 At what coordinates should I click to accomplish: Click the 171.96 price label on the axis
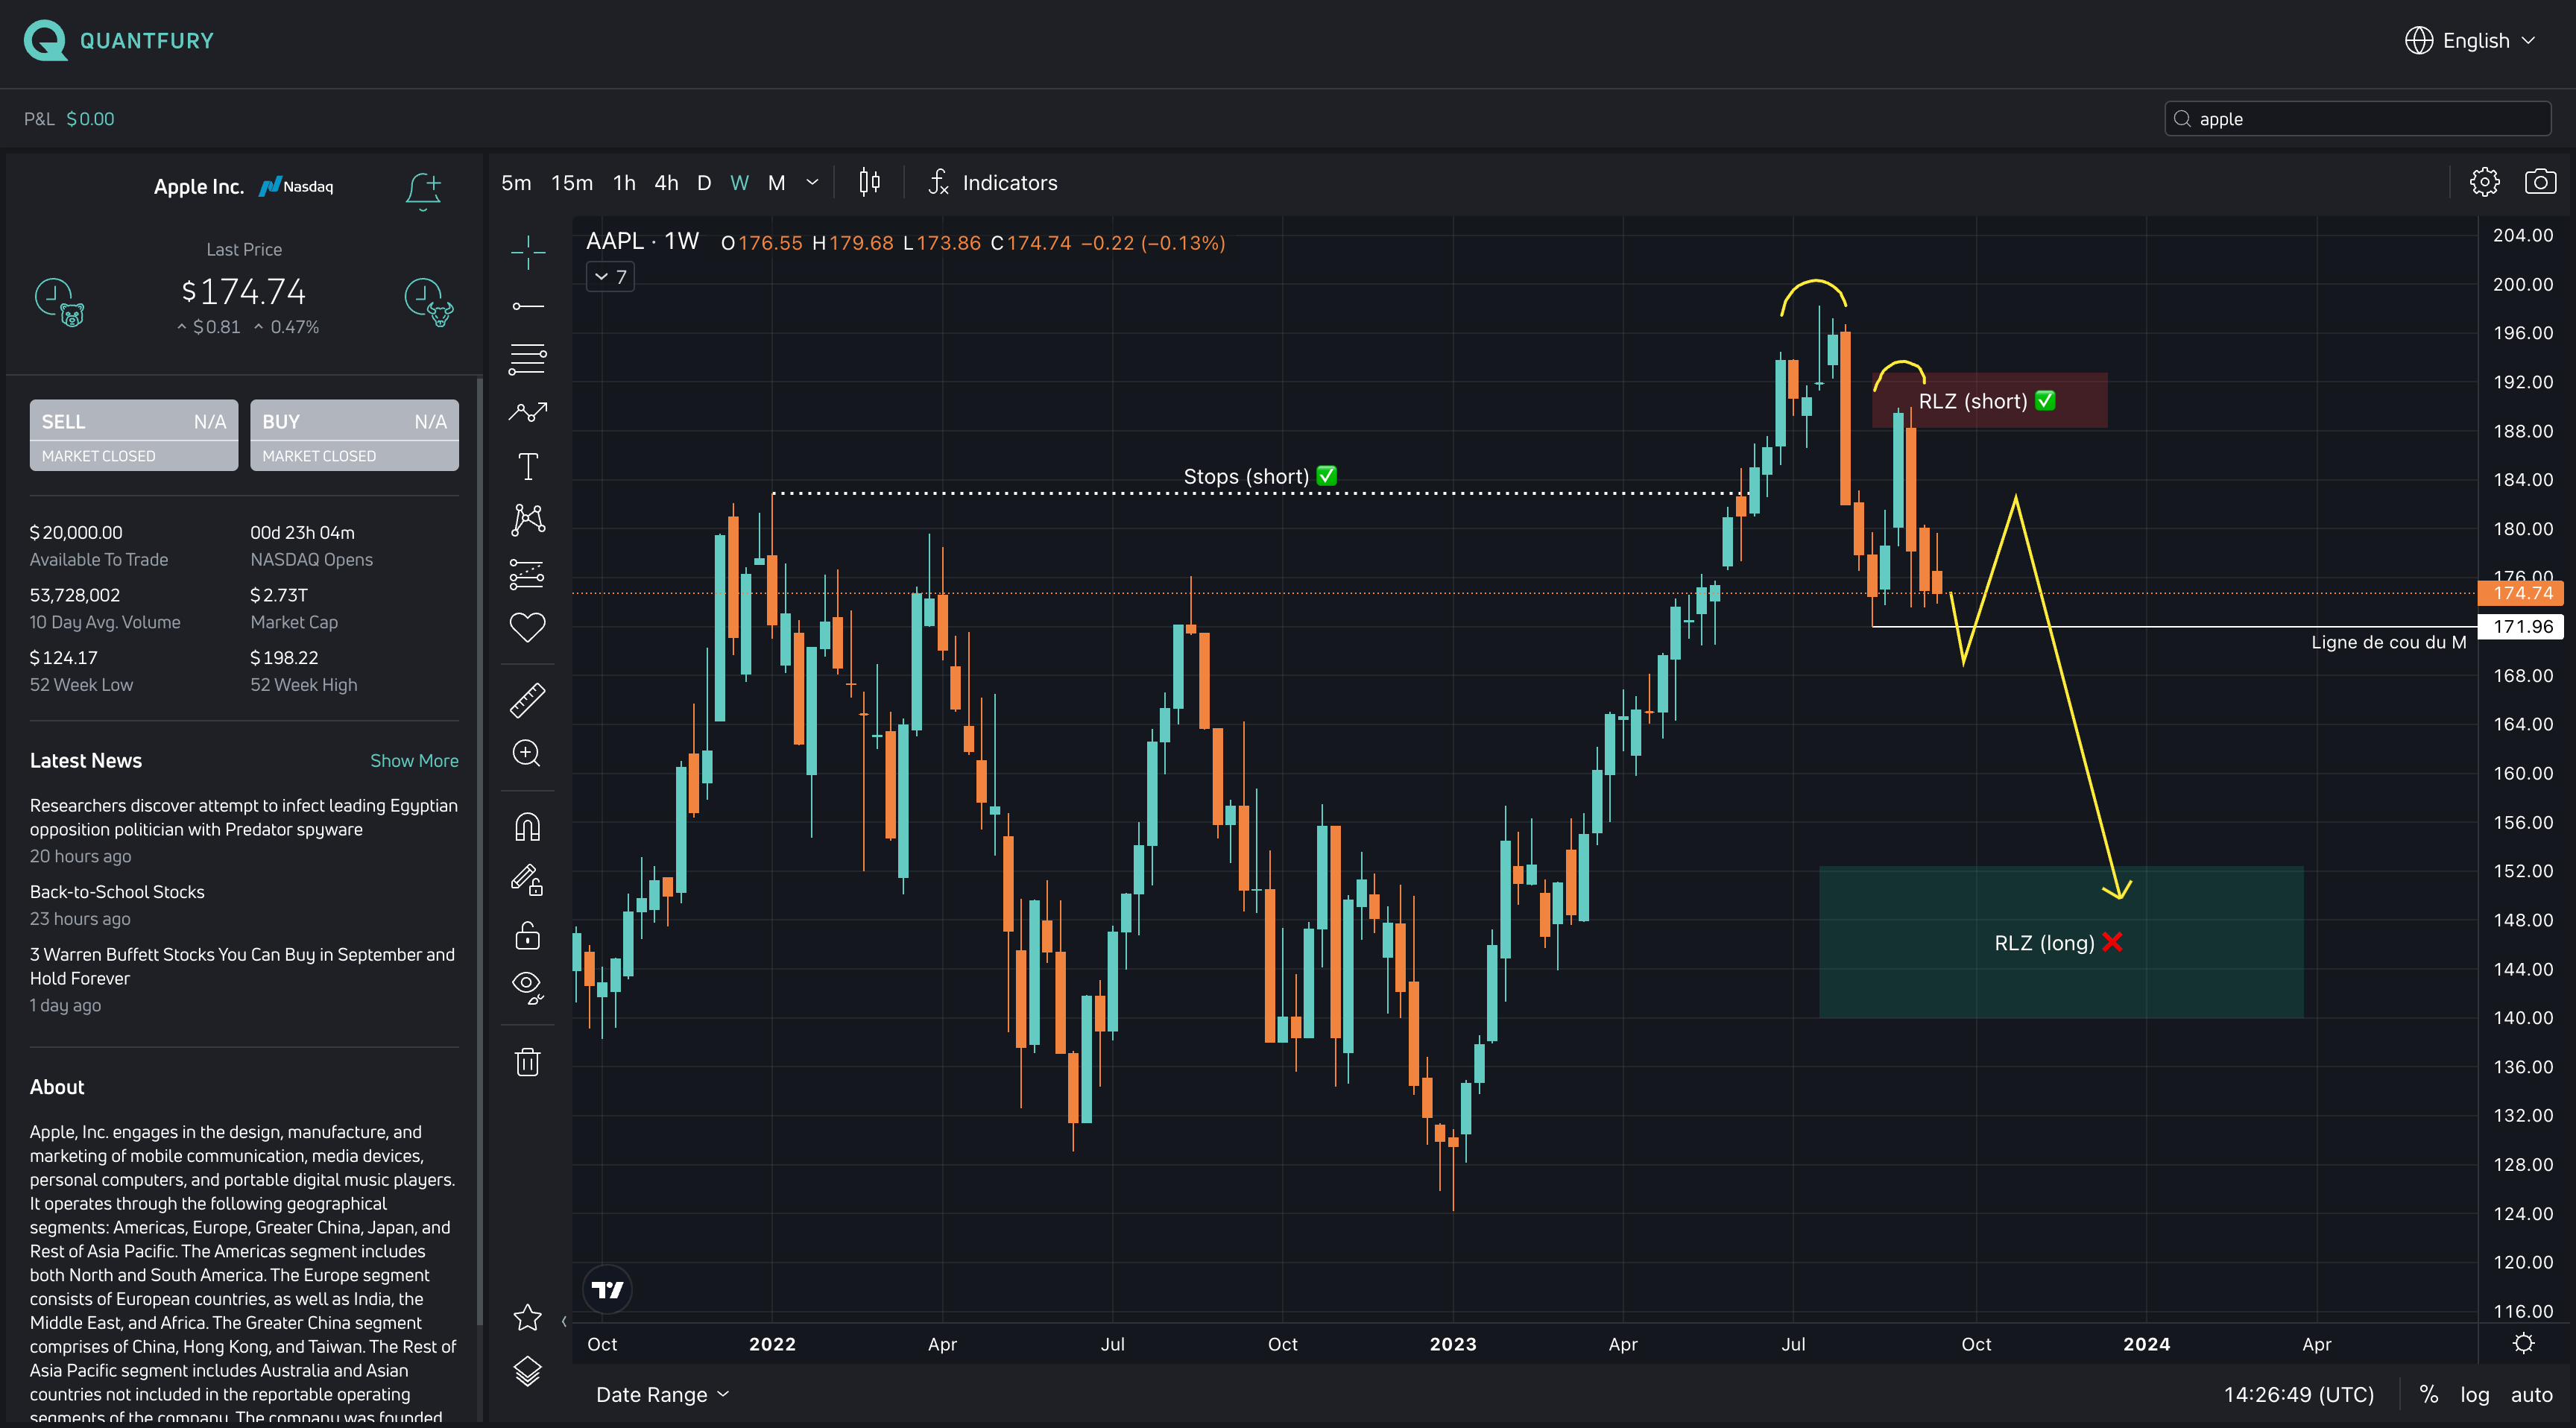coord(2522,626)
